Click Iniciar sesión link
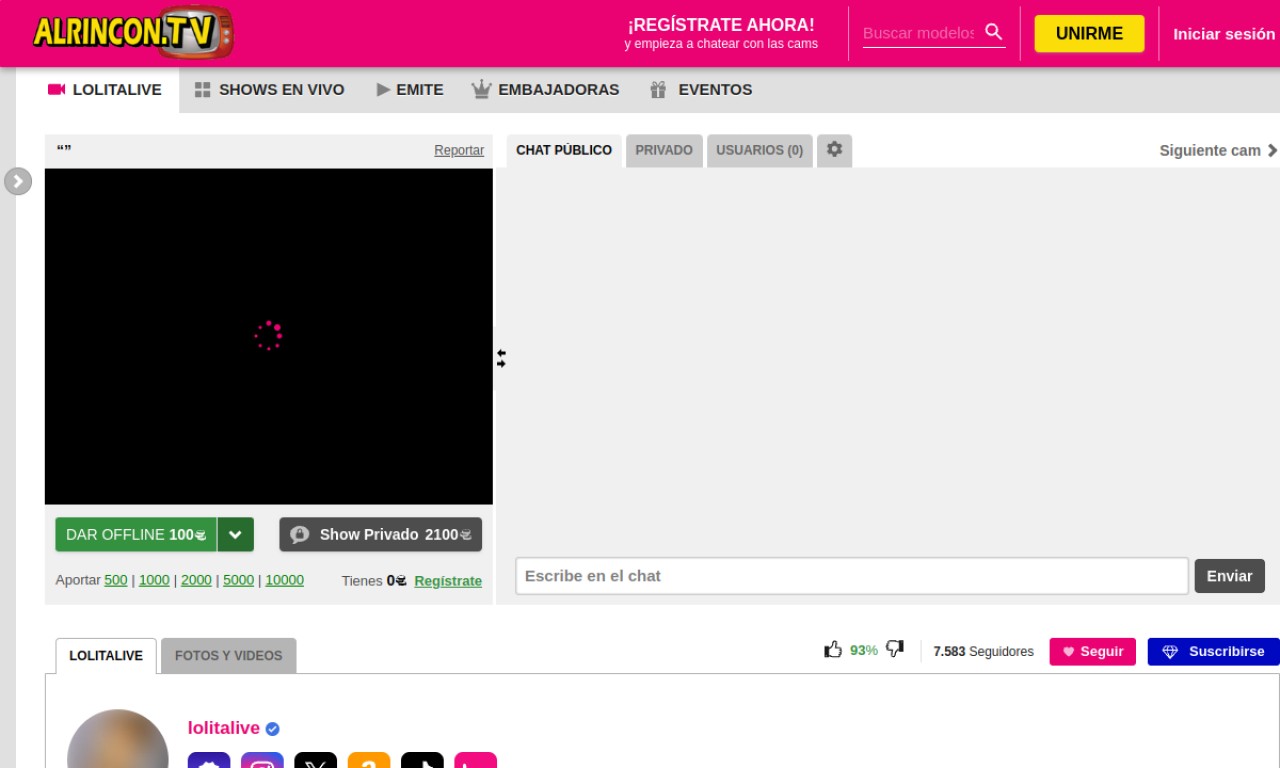1280x768 pixels. click(x=1224, y=34)
